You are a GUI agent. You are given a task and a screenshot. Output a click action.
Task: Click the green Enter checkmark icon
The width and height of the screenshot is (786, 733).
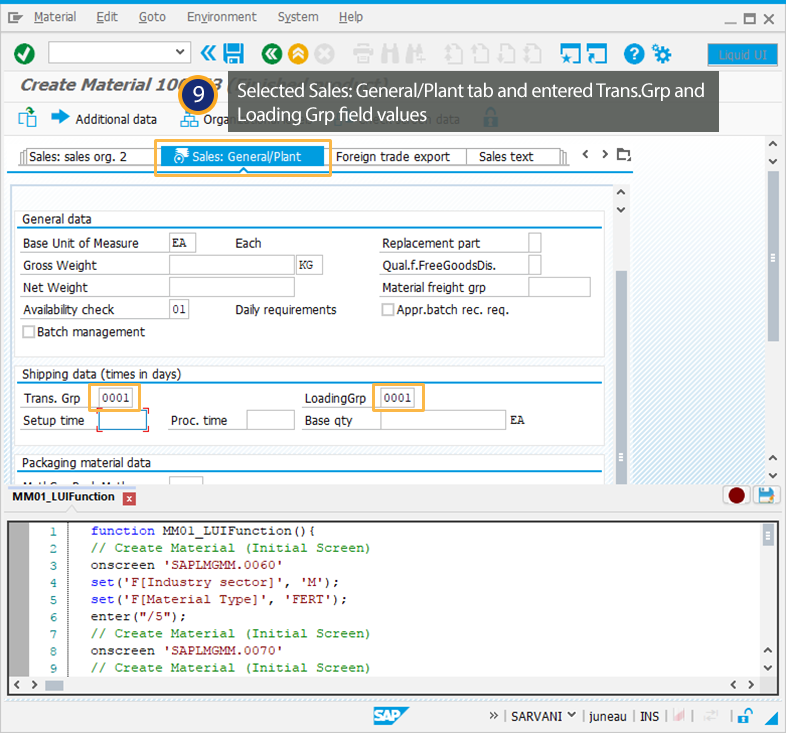pos(24,54)
